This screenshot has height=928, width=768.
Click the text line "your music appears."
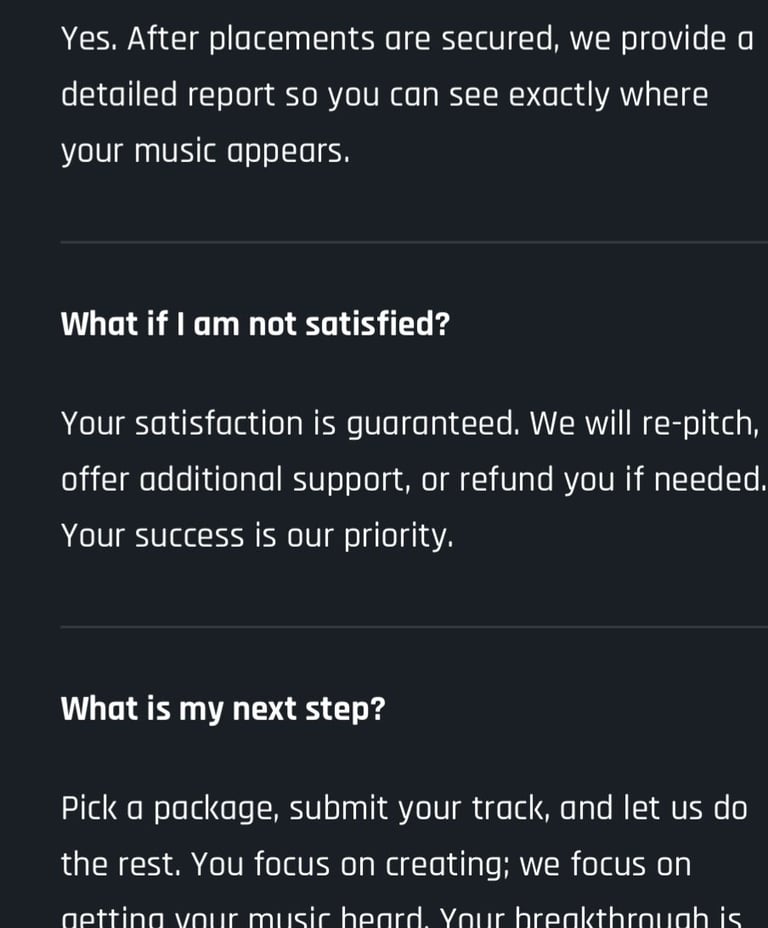[205, 152]
